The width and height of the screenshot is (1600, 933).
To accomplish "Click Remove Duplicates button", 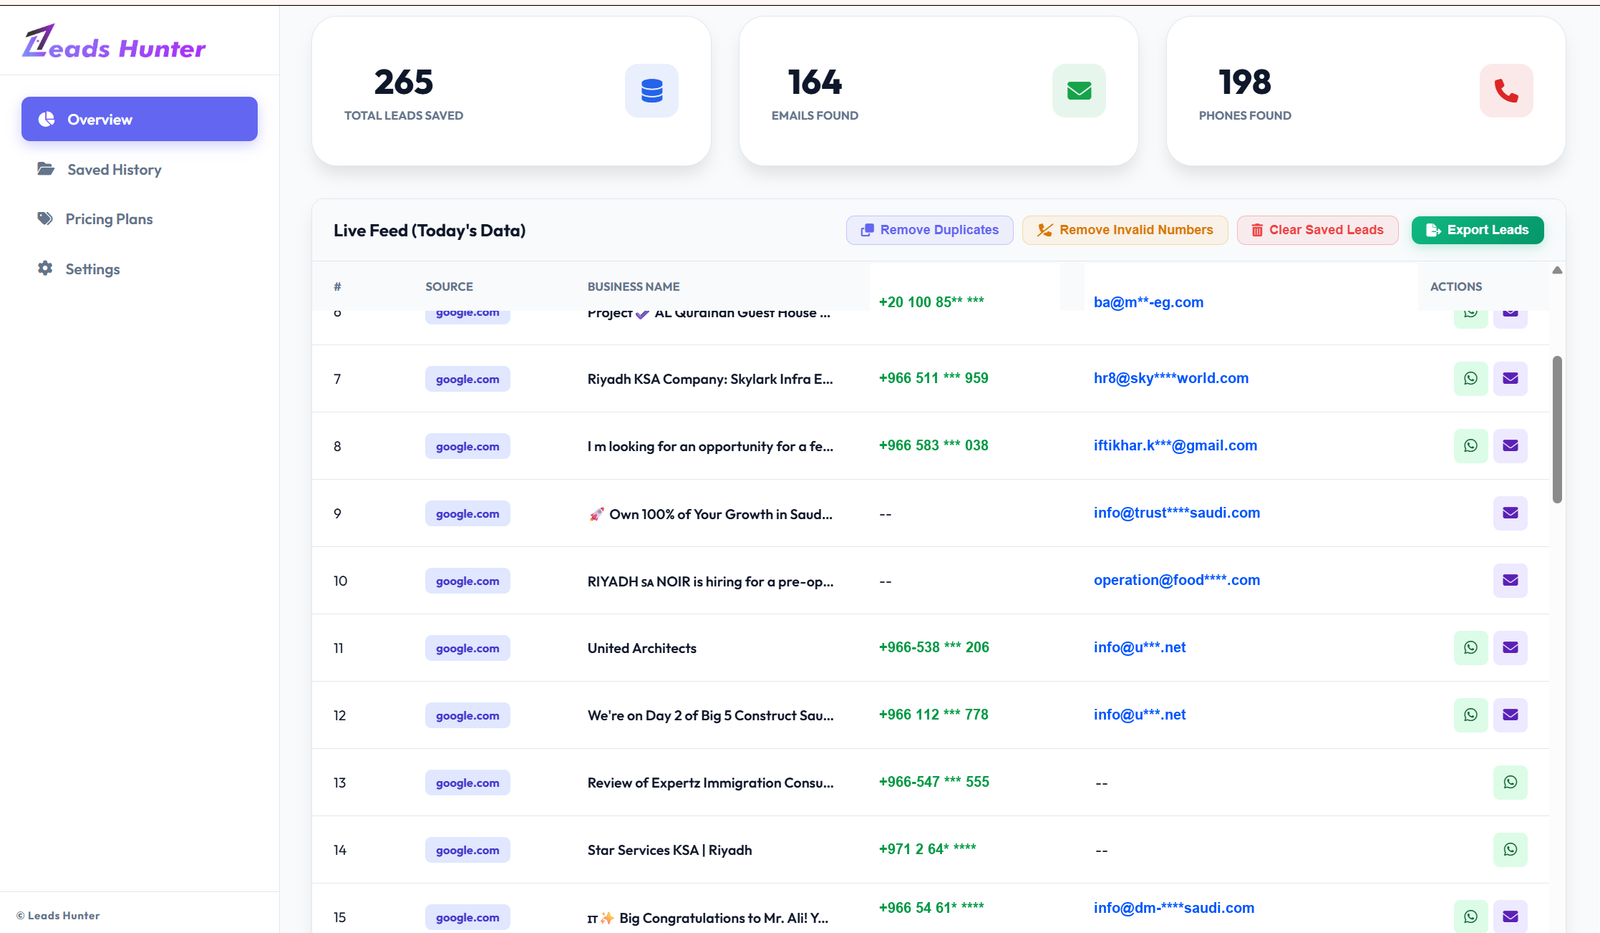I will [929, 230].
